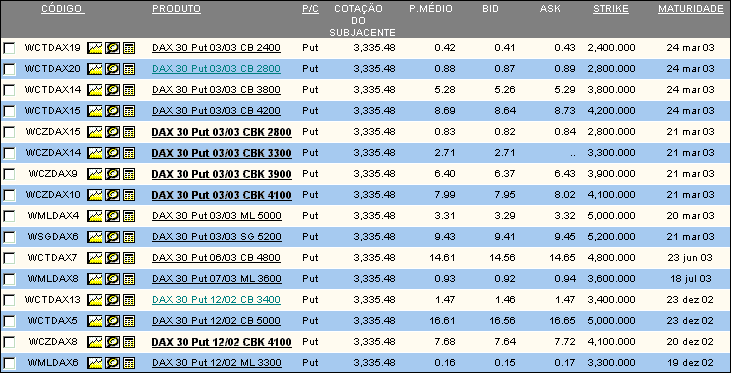Select the WCTDAX13 row checkbox
731x373 pixels.
(9, 300)
